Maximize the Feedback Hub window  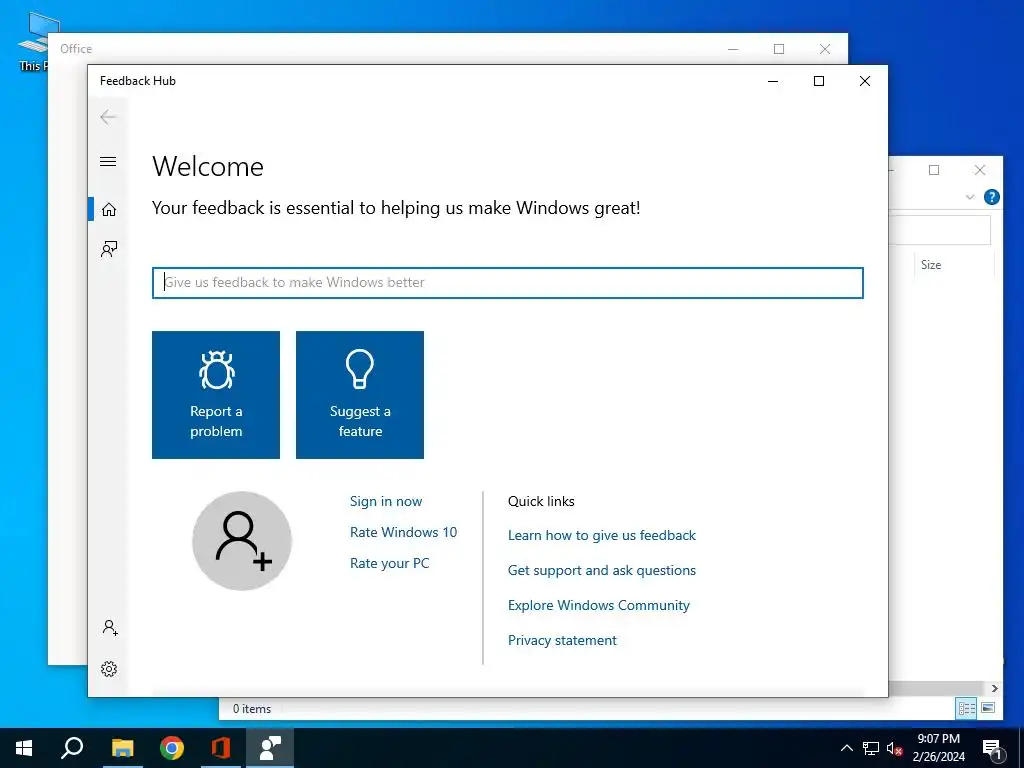[x=819, y=81]
